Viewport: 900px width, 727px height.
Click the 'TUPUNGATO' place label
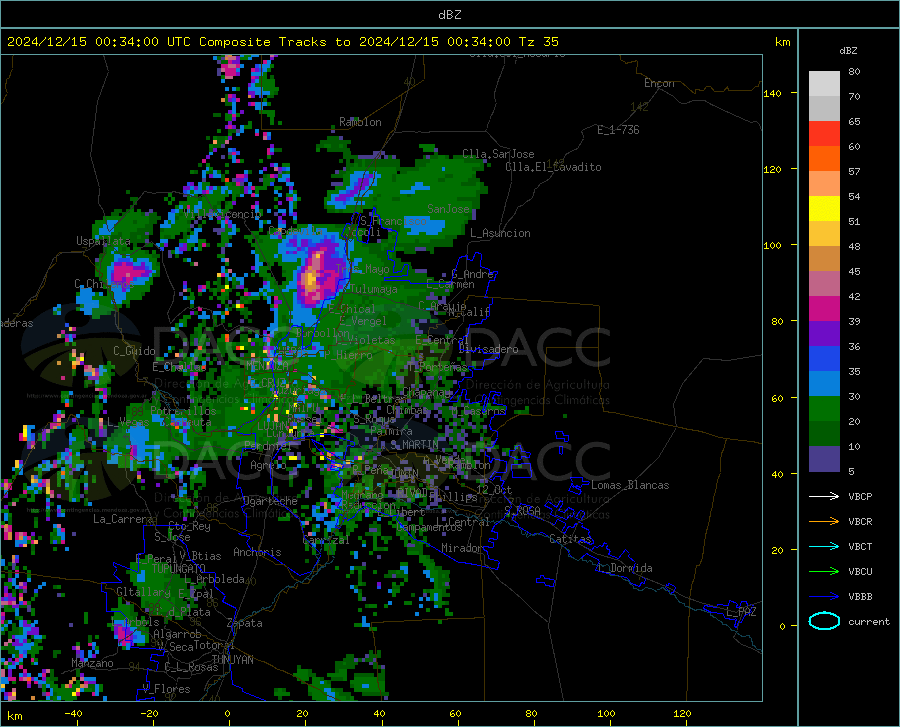[x=179, y=569]
